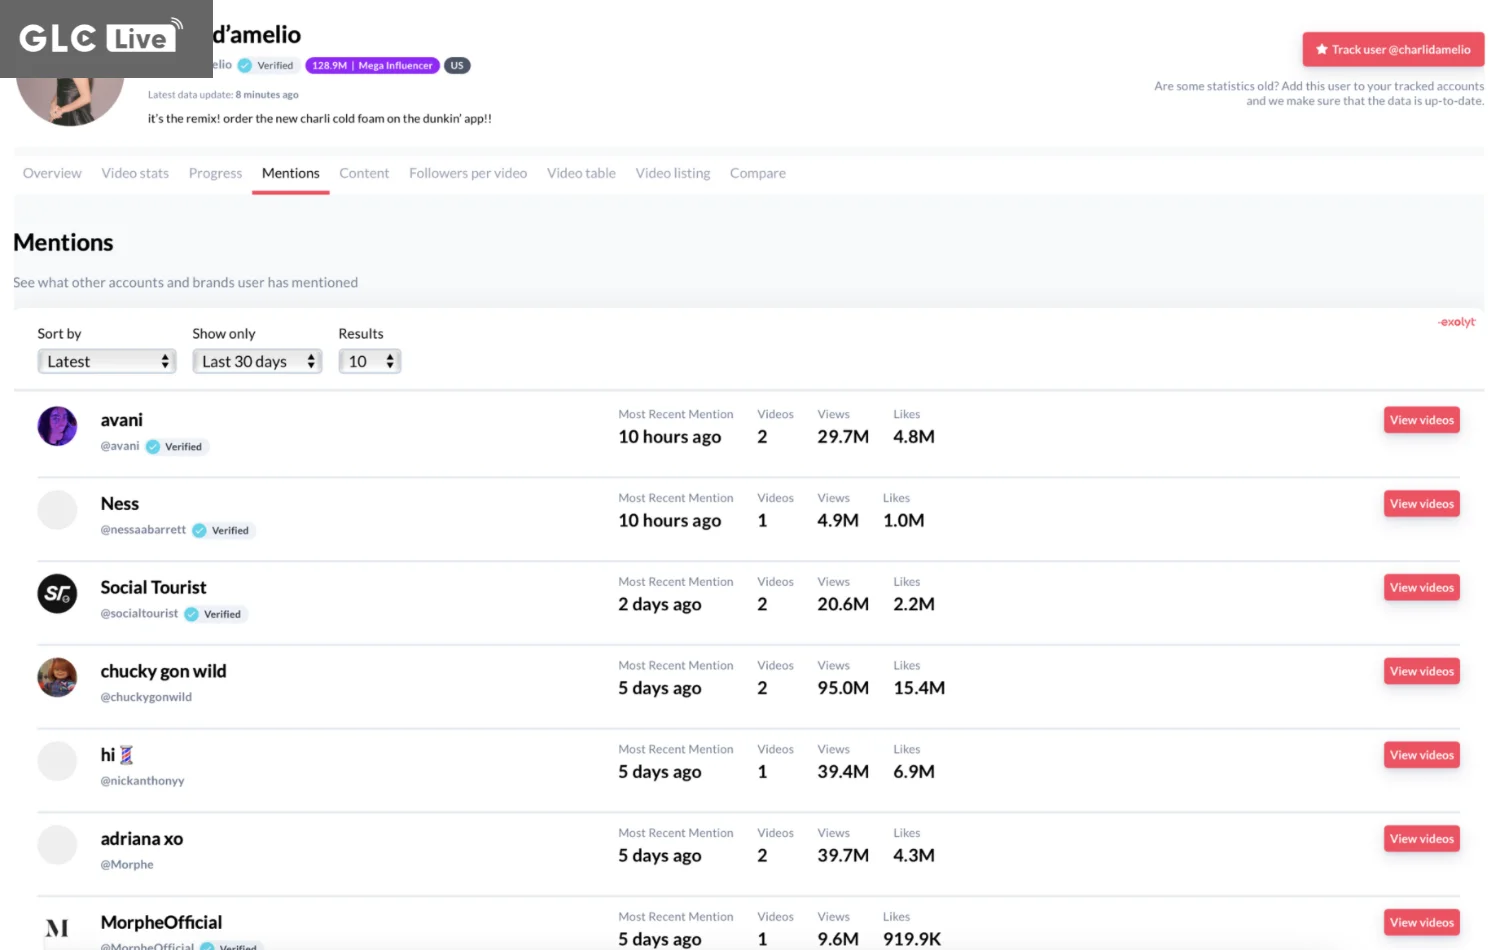Open the Show only Last 30 days dropdown
Viewport: 1500px width, 950px height.
click(x=257, y=362)
